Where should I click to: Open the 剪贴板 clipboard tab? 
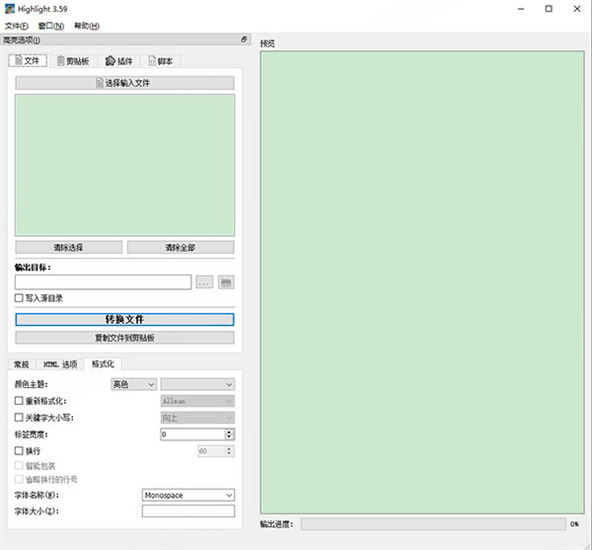(74, 61)
